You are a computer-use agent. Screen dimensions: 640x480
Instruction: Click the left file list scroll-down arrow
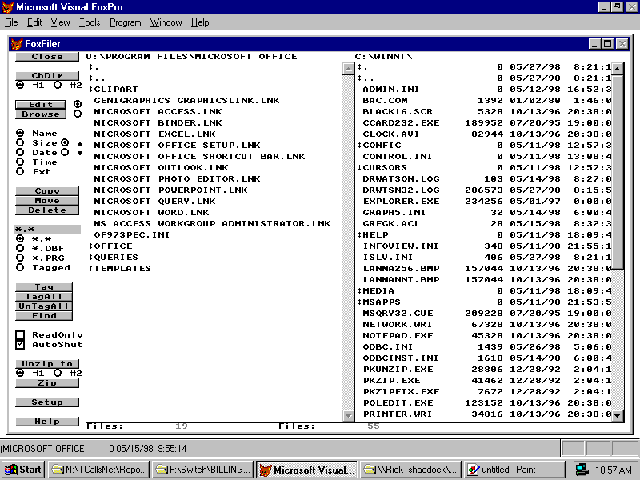pos(348,416)
